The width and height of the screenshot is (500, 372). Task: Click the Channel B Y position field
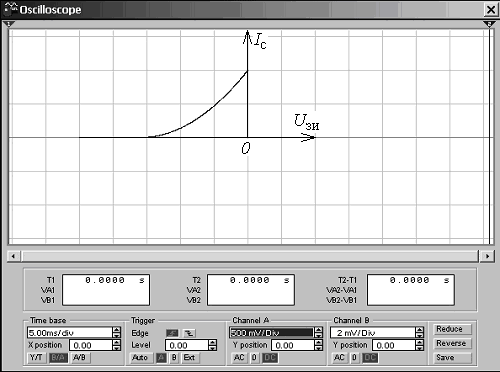(394, 345)
